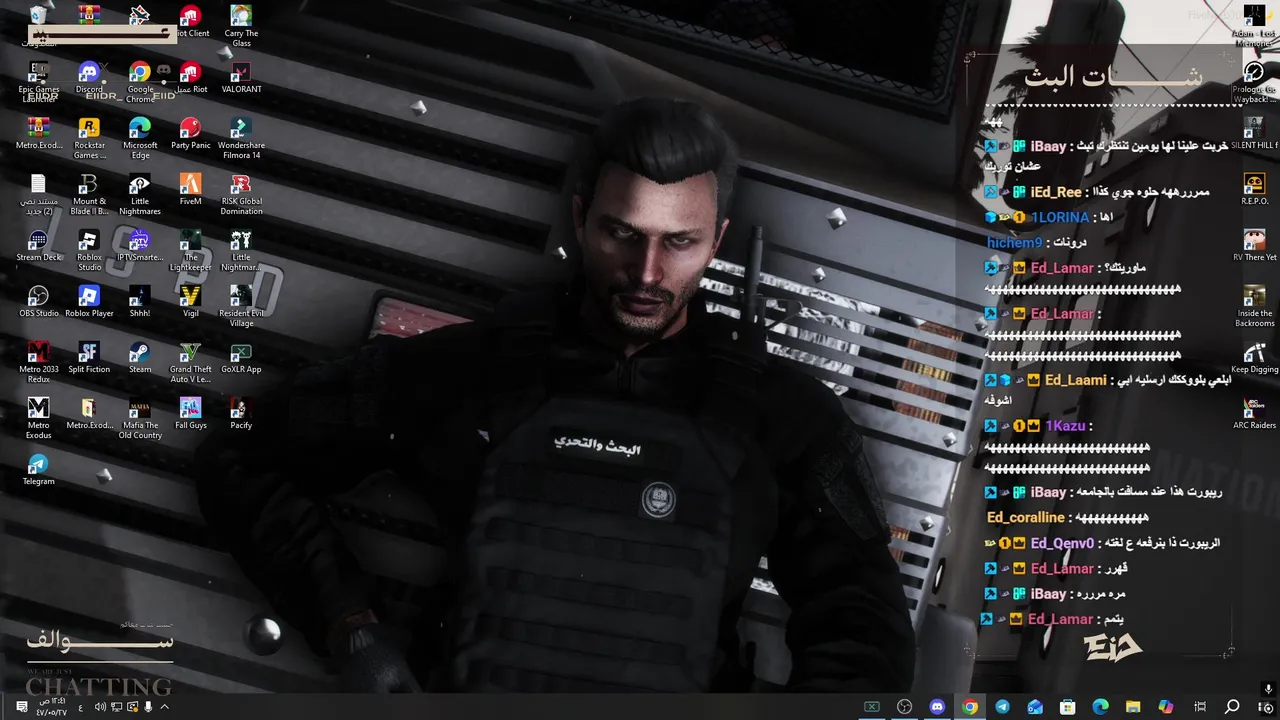Open Outlook mail from the taskbar
1280x720 pixels.
(1035, 707)
